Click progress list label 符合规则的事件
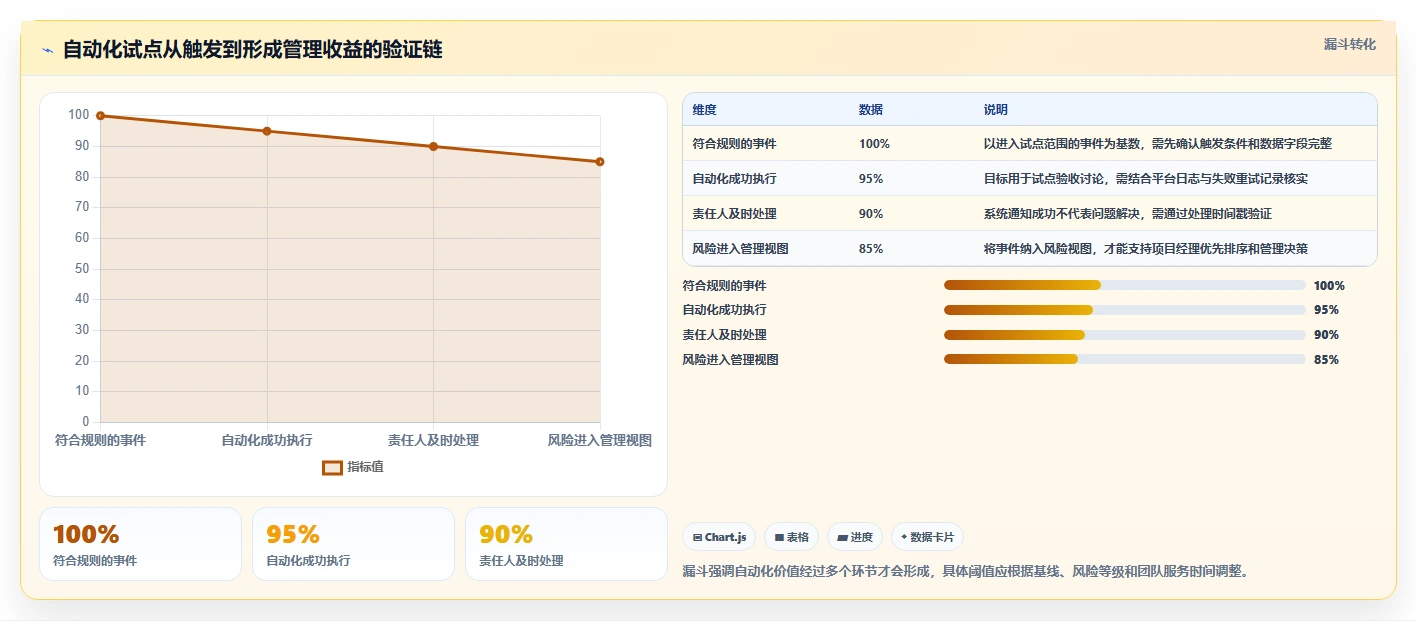This screenshot has height=621, width=1417. (725, 286)
